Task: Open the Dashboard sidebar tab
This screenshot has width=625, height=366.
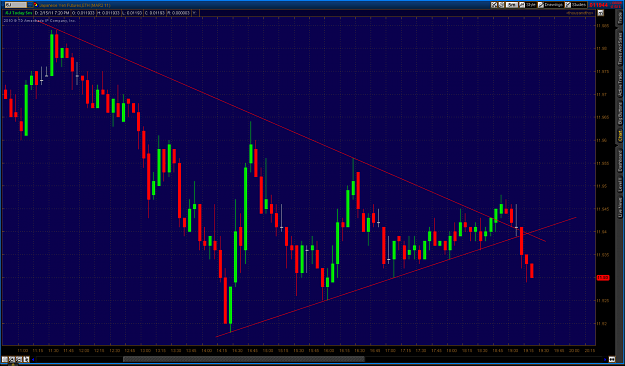Action: (620, 160)
